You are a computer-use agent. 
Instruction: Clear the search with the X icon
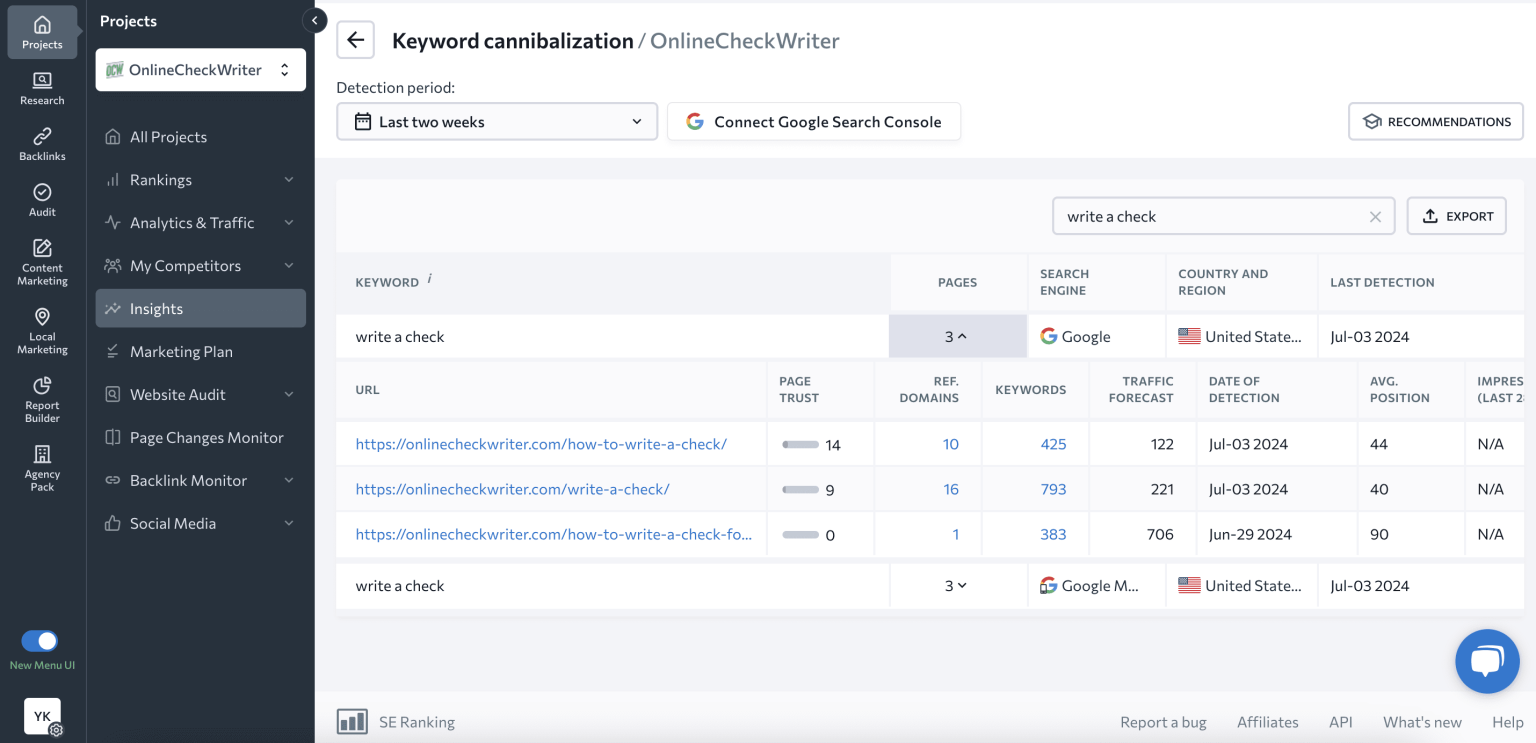click(1375, 216)
